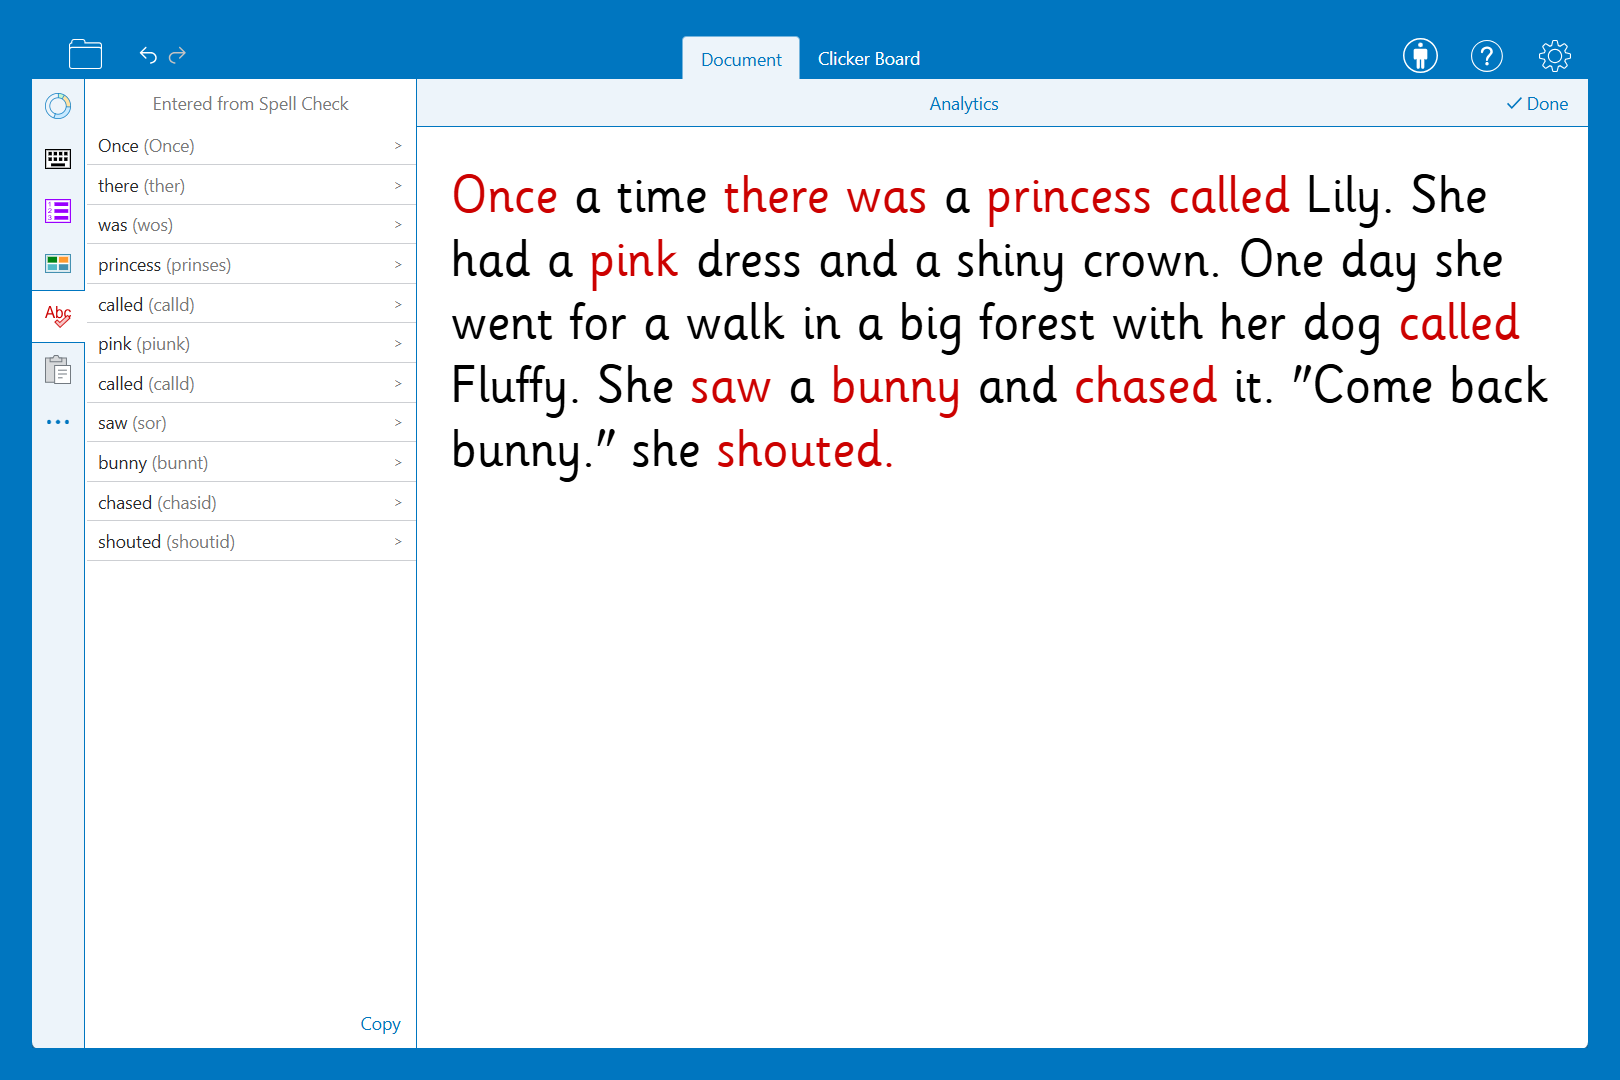Expand the Once (Once) row chevron
Screen dimensions: 1620x1080
(x=398, y=146)
